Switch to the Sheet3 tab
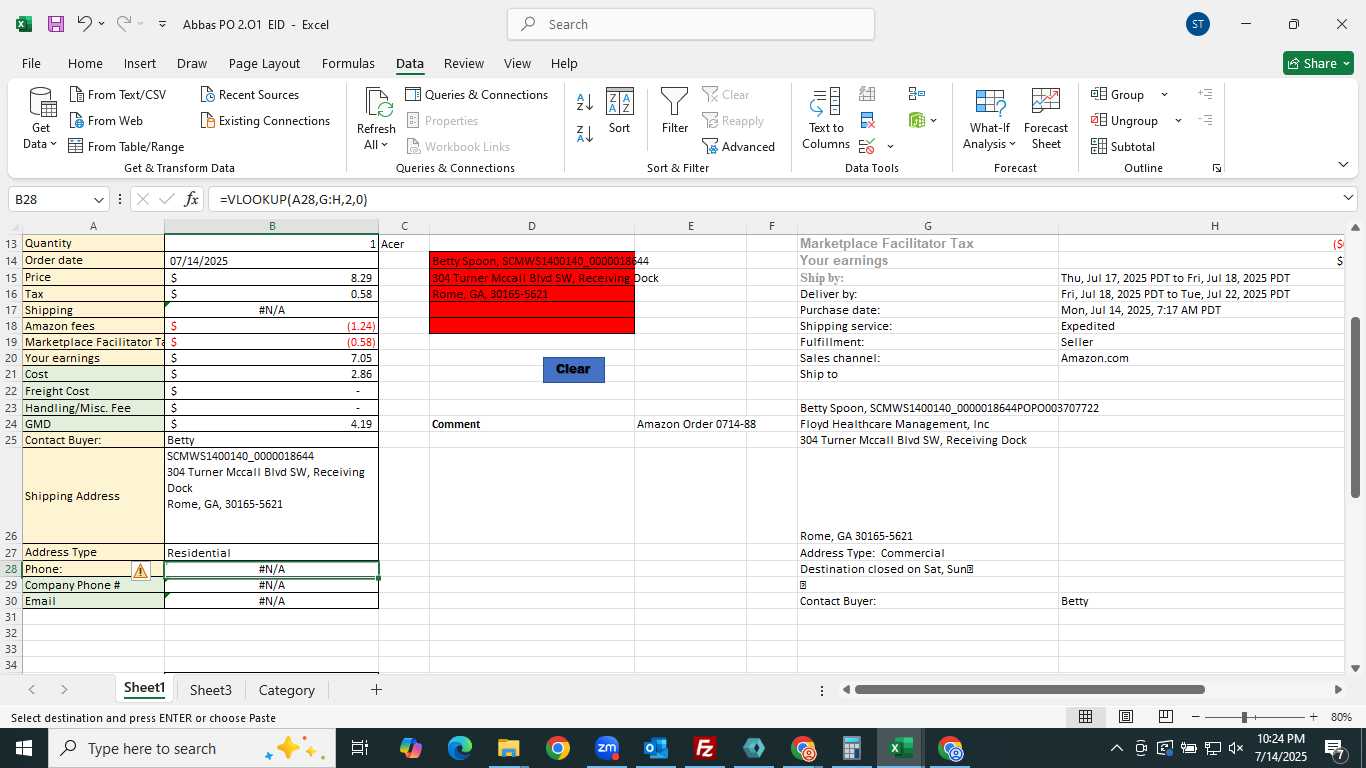The image size is (1366, 768). pyautogui.click(x=211, y=690)
